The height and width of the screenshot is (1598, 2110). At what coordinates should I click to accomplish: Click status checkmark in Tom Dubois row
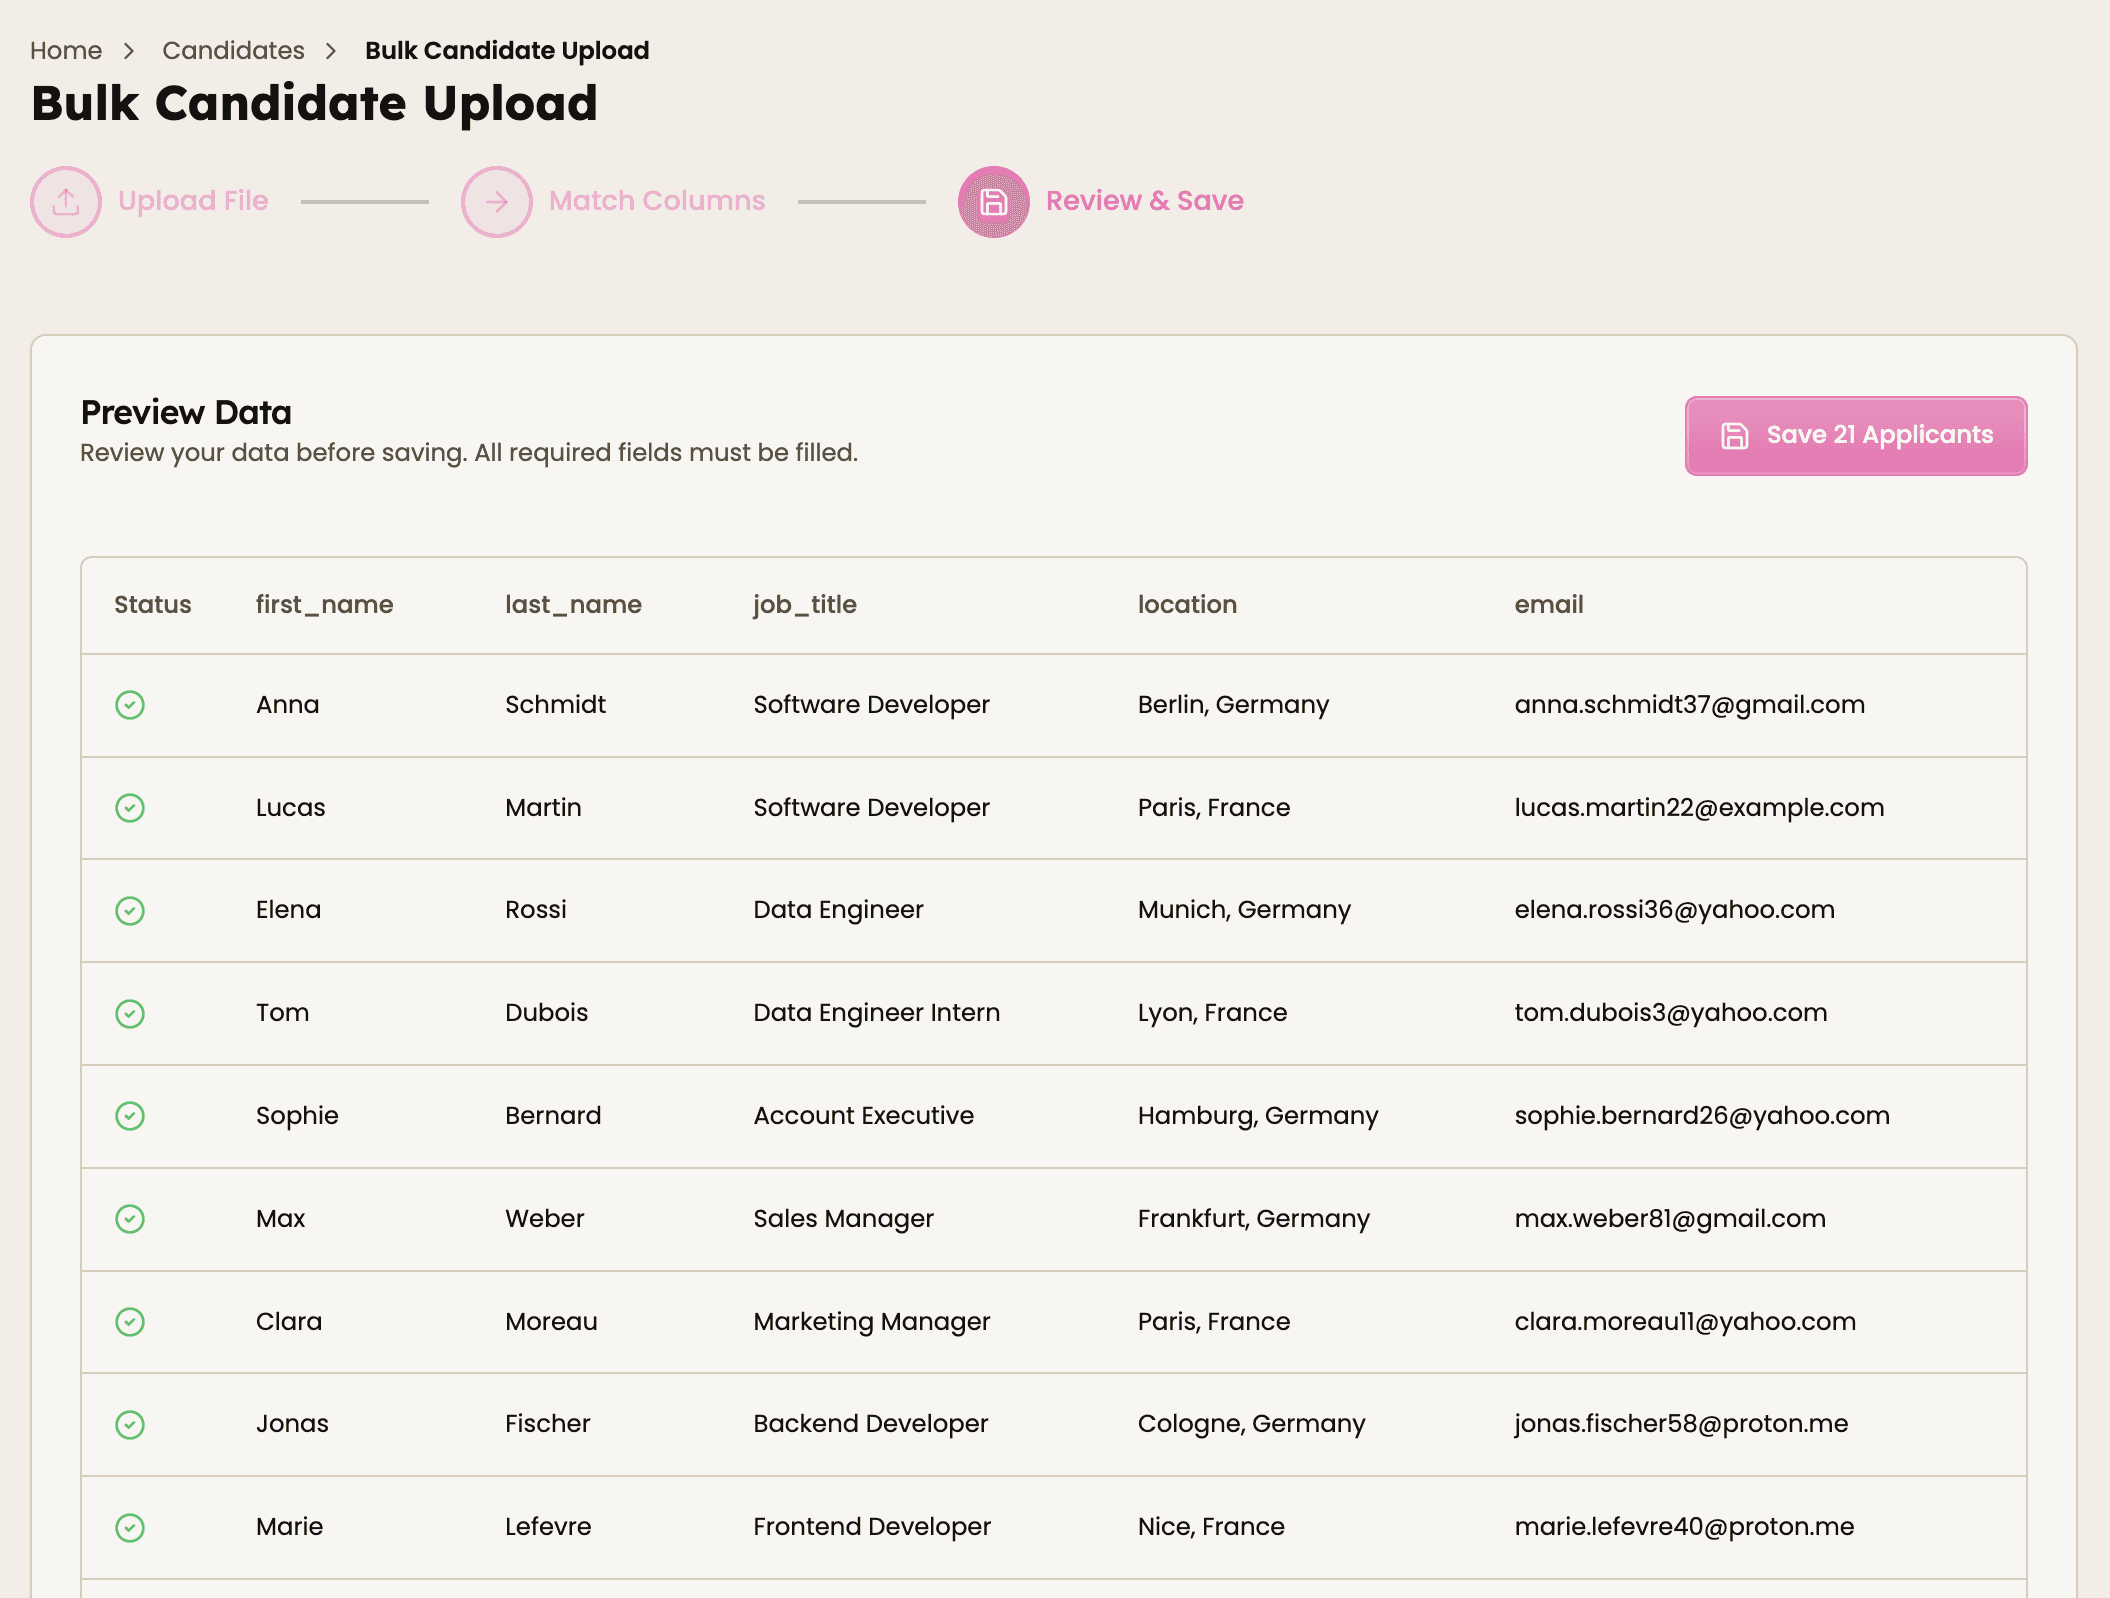[x=130, y=1014]
